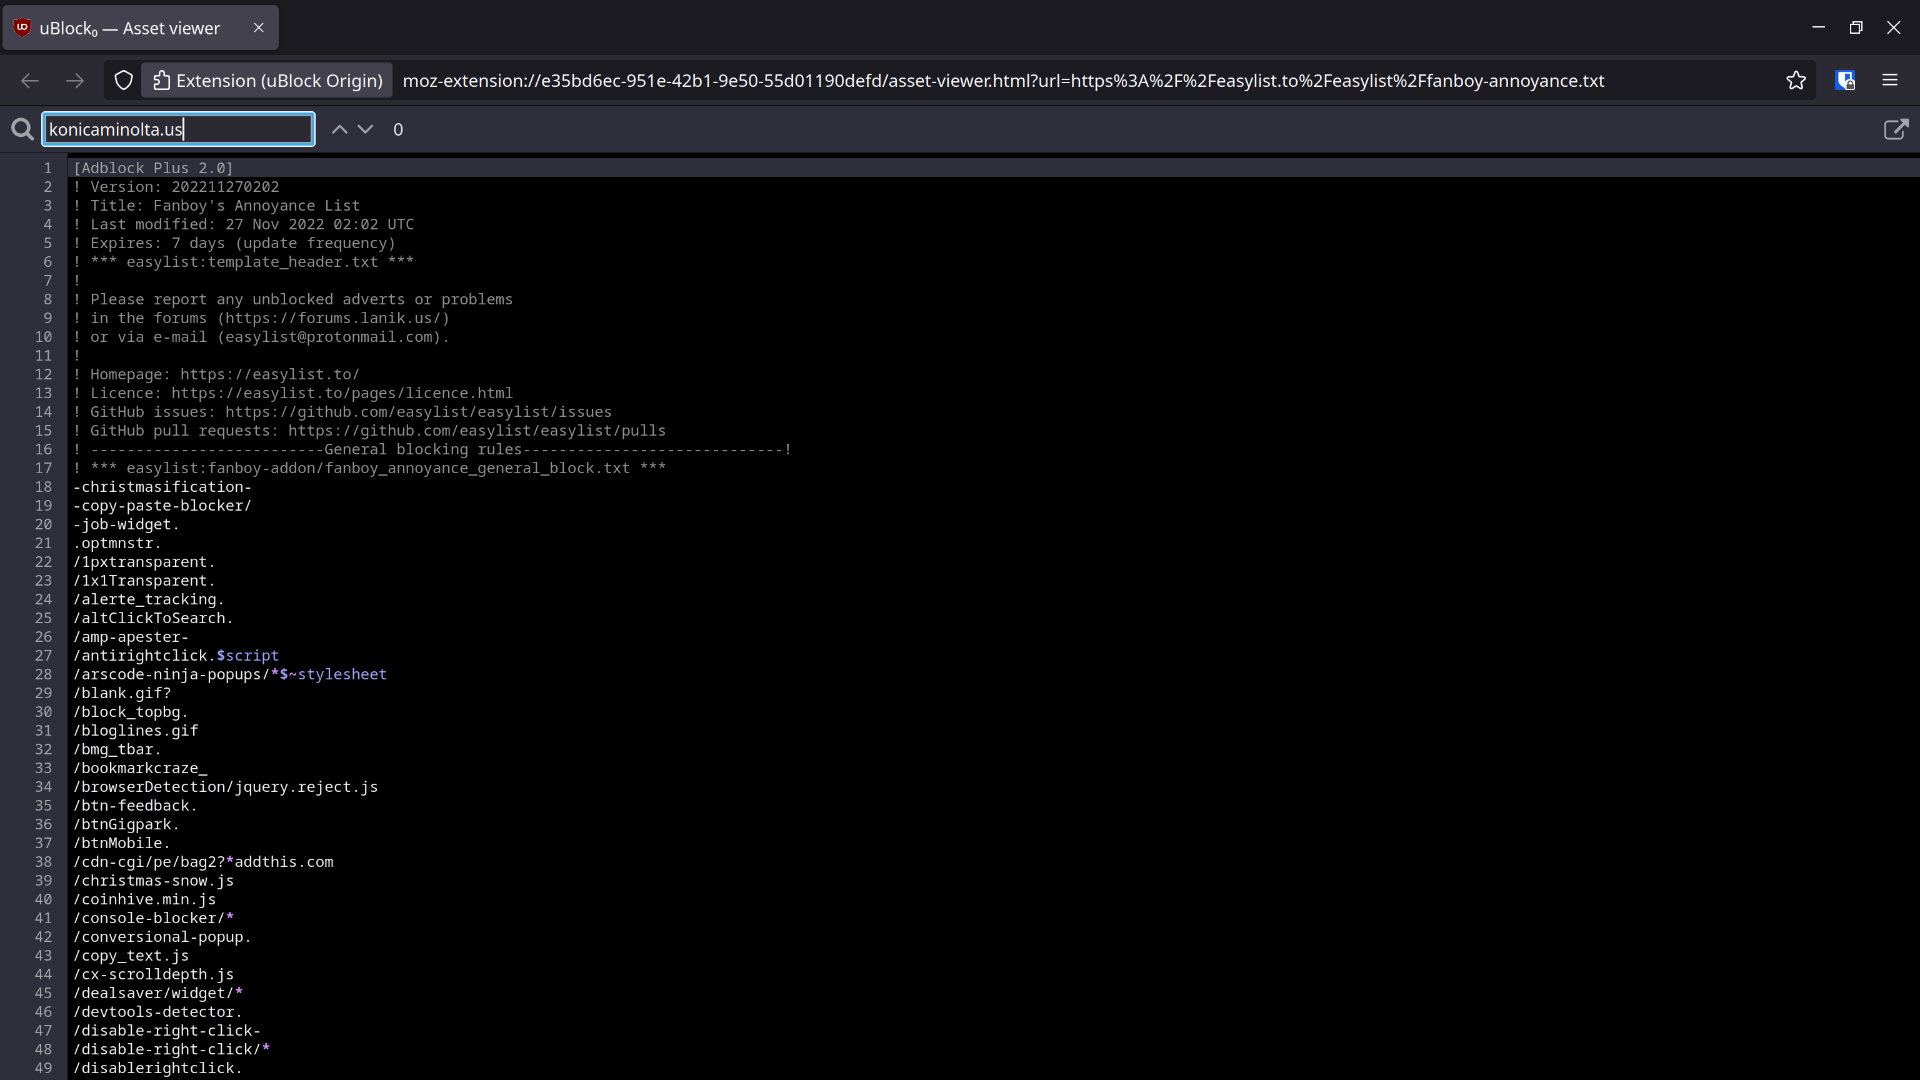Click the easylist.to homepage link in line 12

(268, 374)
